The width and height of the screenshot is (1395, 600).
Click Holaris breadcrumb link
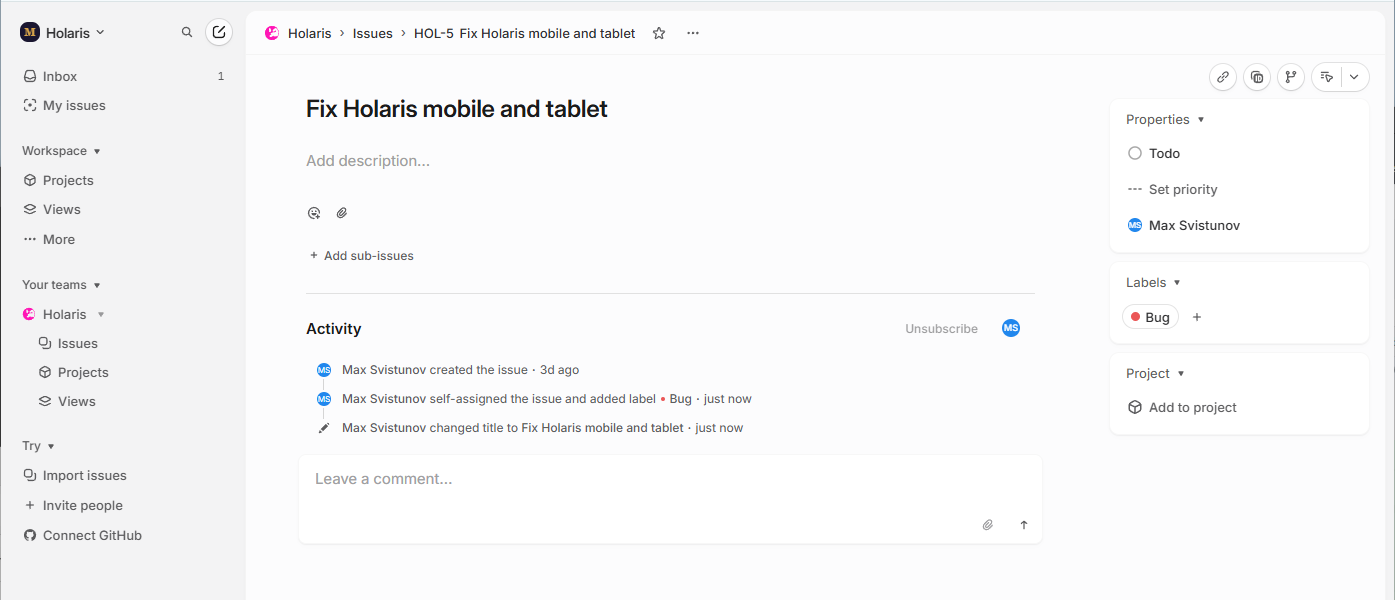[309, 33]
